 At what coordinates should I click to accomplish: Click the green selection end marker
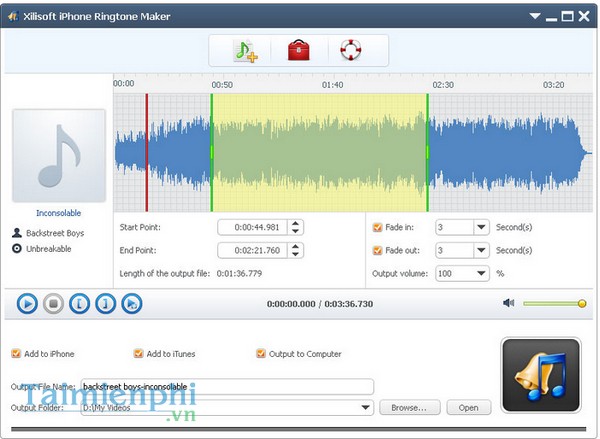427,152
